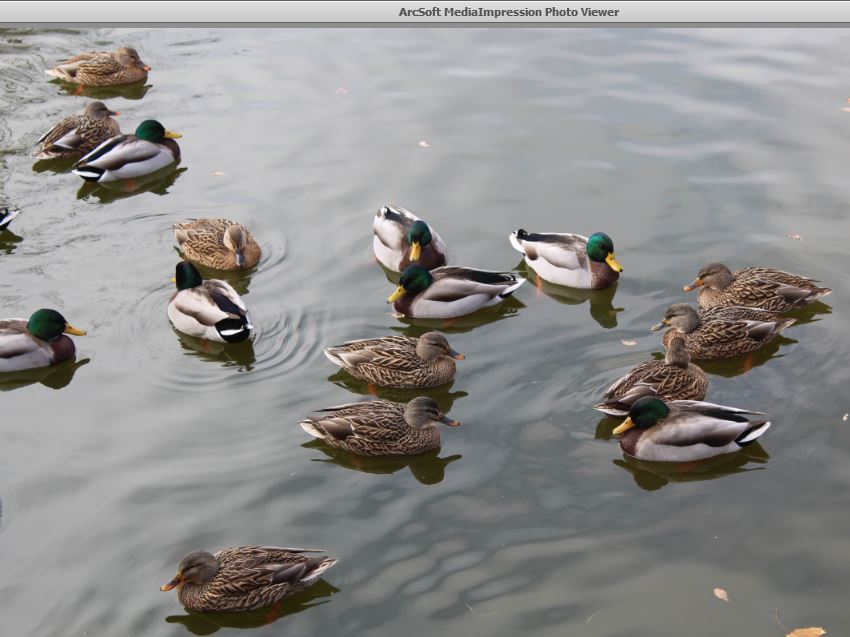Click the ArcSoft MediaImpression Photo Viewer title
This screenshot has height=637, width=850.
pyautogui.click(x=508, y=12)
